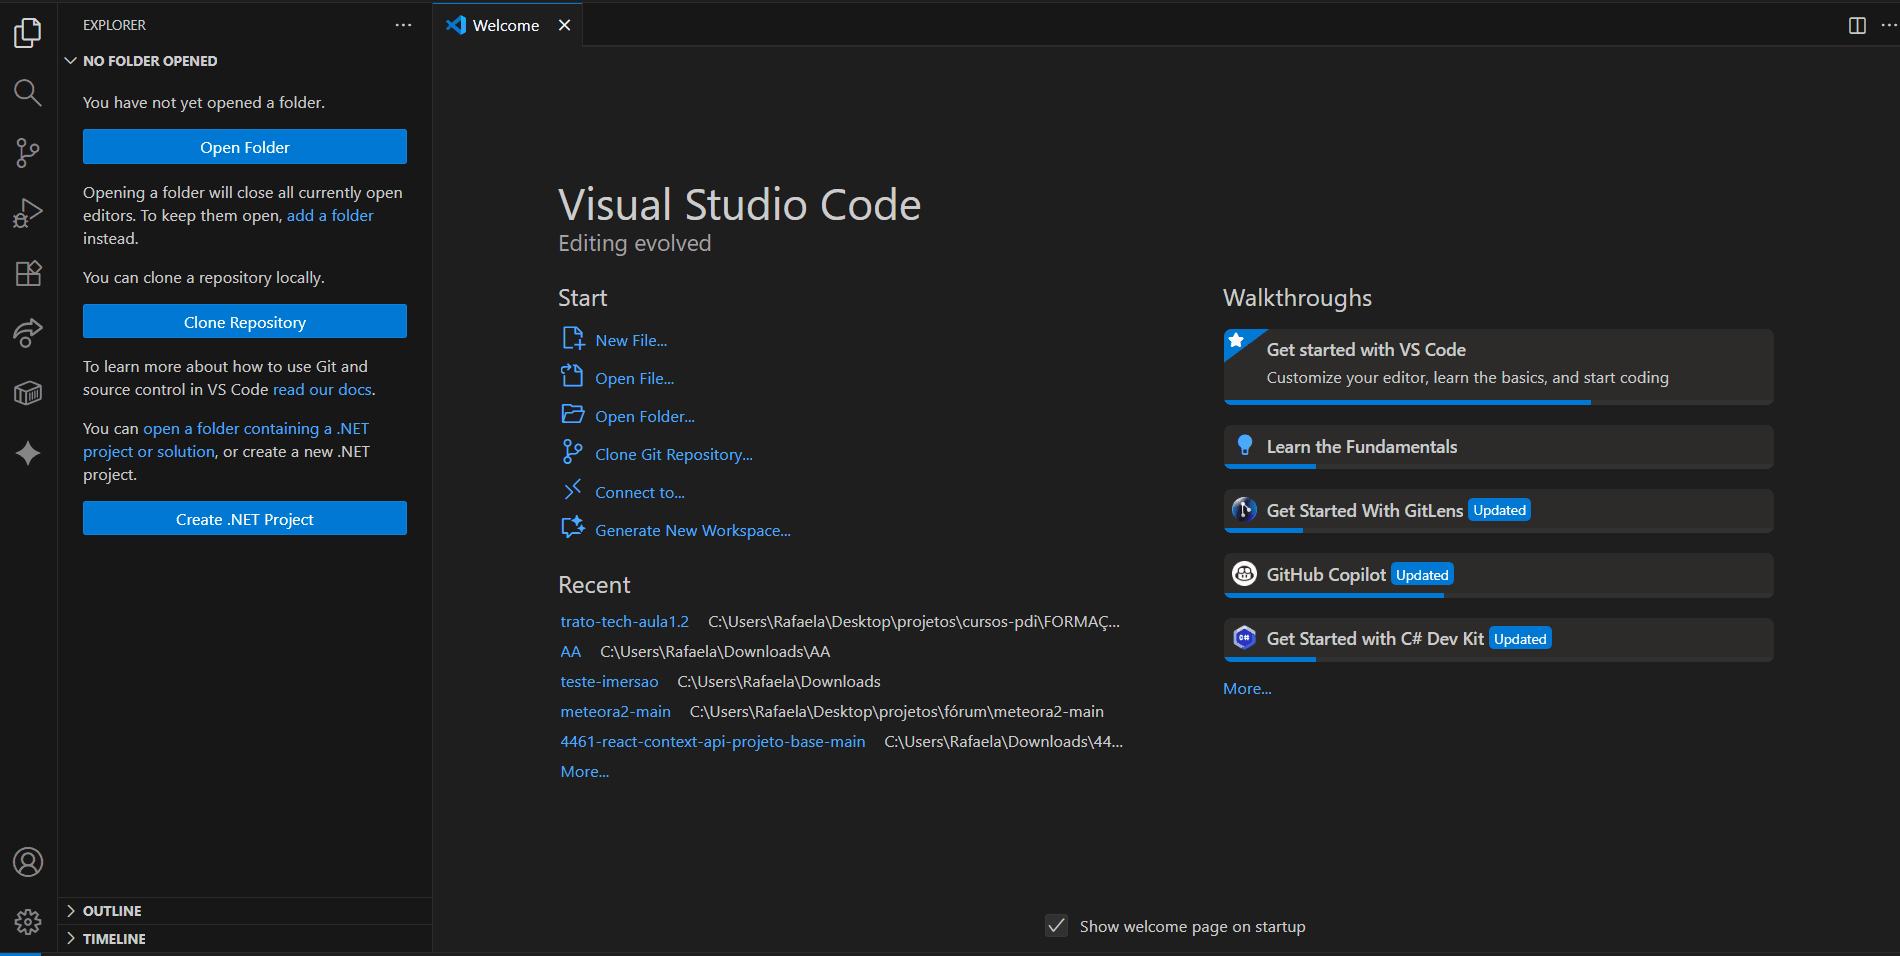Close the Welcome tab
The image size is (1900, 956).
(x=565, y=25)
